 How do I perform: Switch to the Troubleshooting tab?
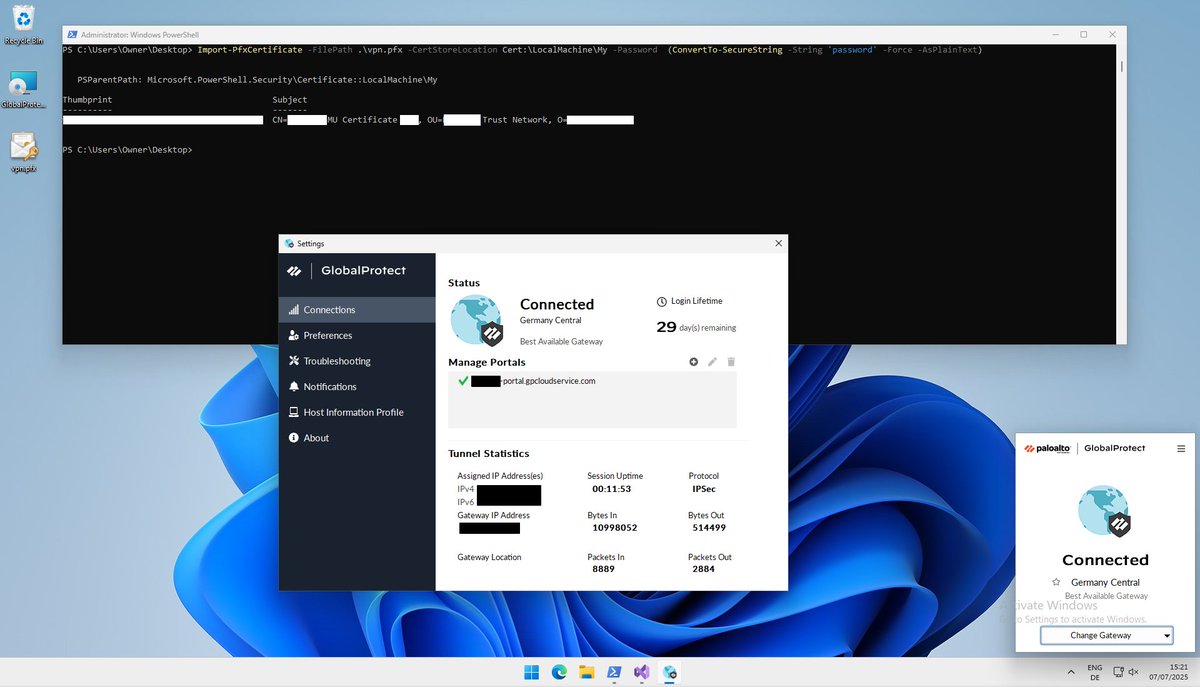coord(357,361)
